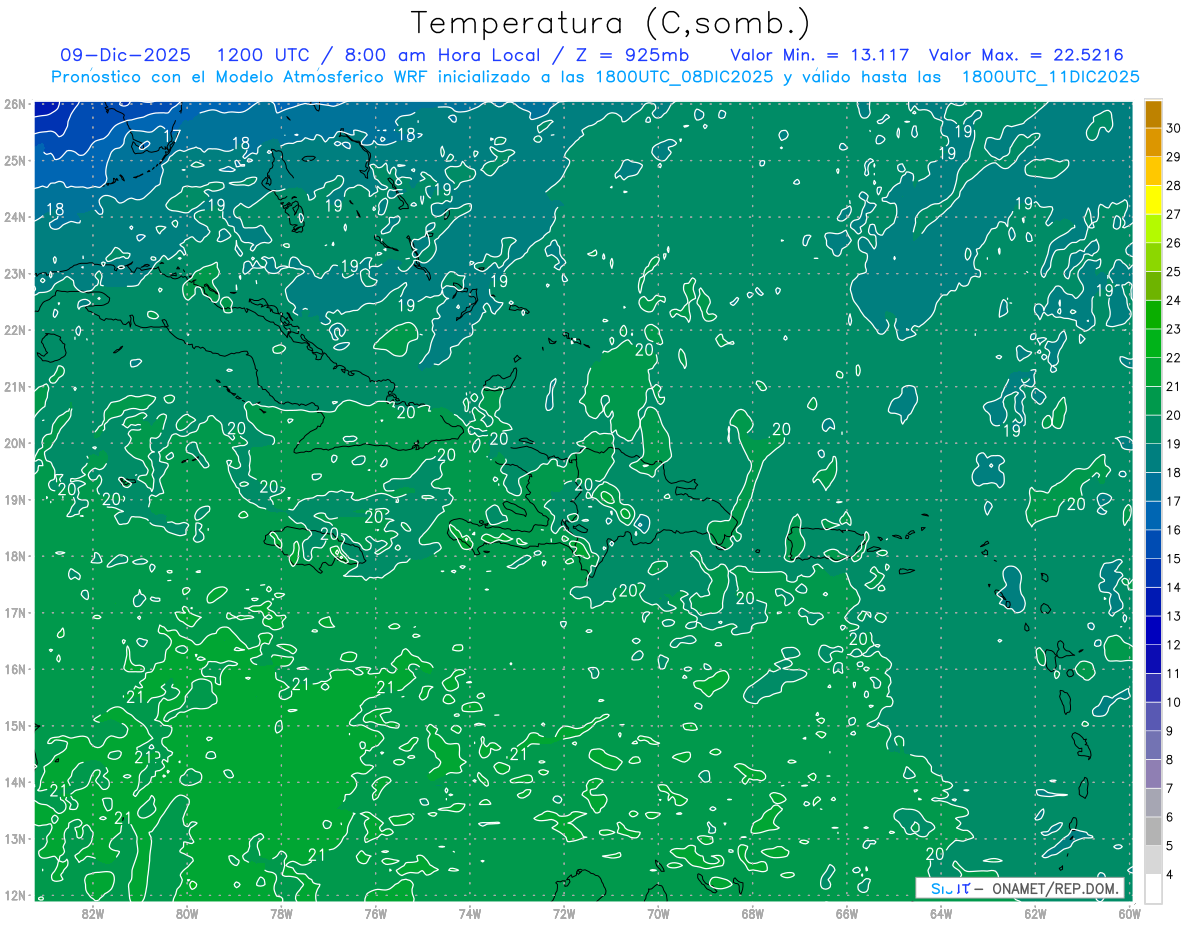Image resolution: width=1200 pixels, height=927 pixels.
Task: Click the color bar value 12
Action: (1173, 645)
